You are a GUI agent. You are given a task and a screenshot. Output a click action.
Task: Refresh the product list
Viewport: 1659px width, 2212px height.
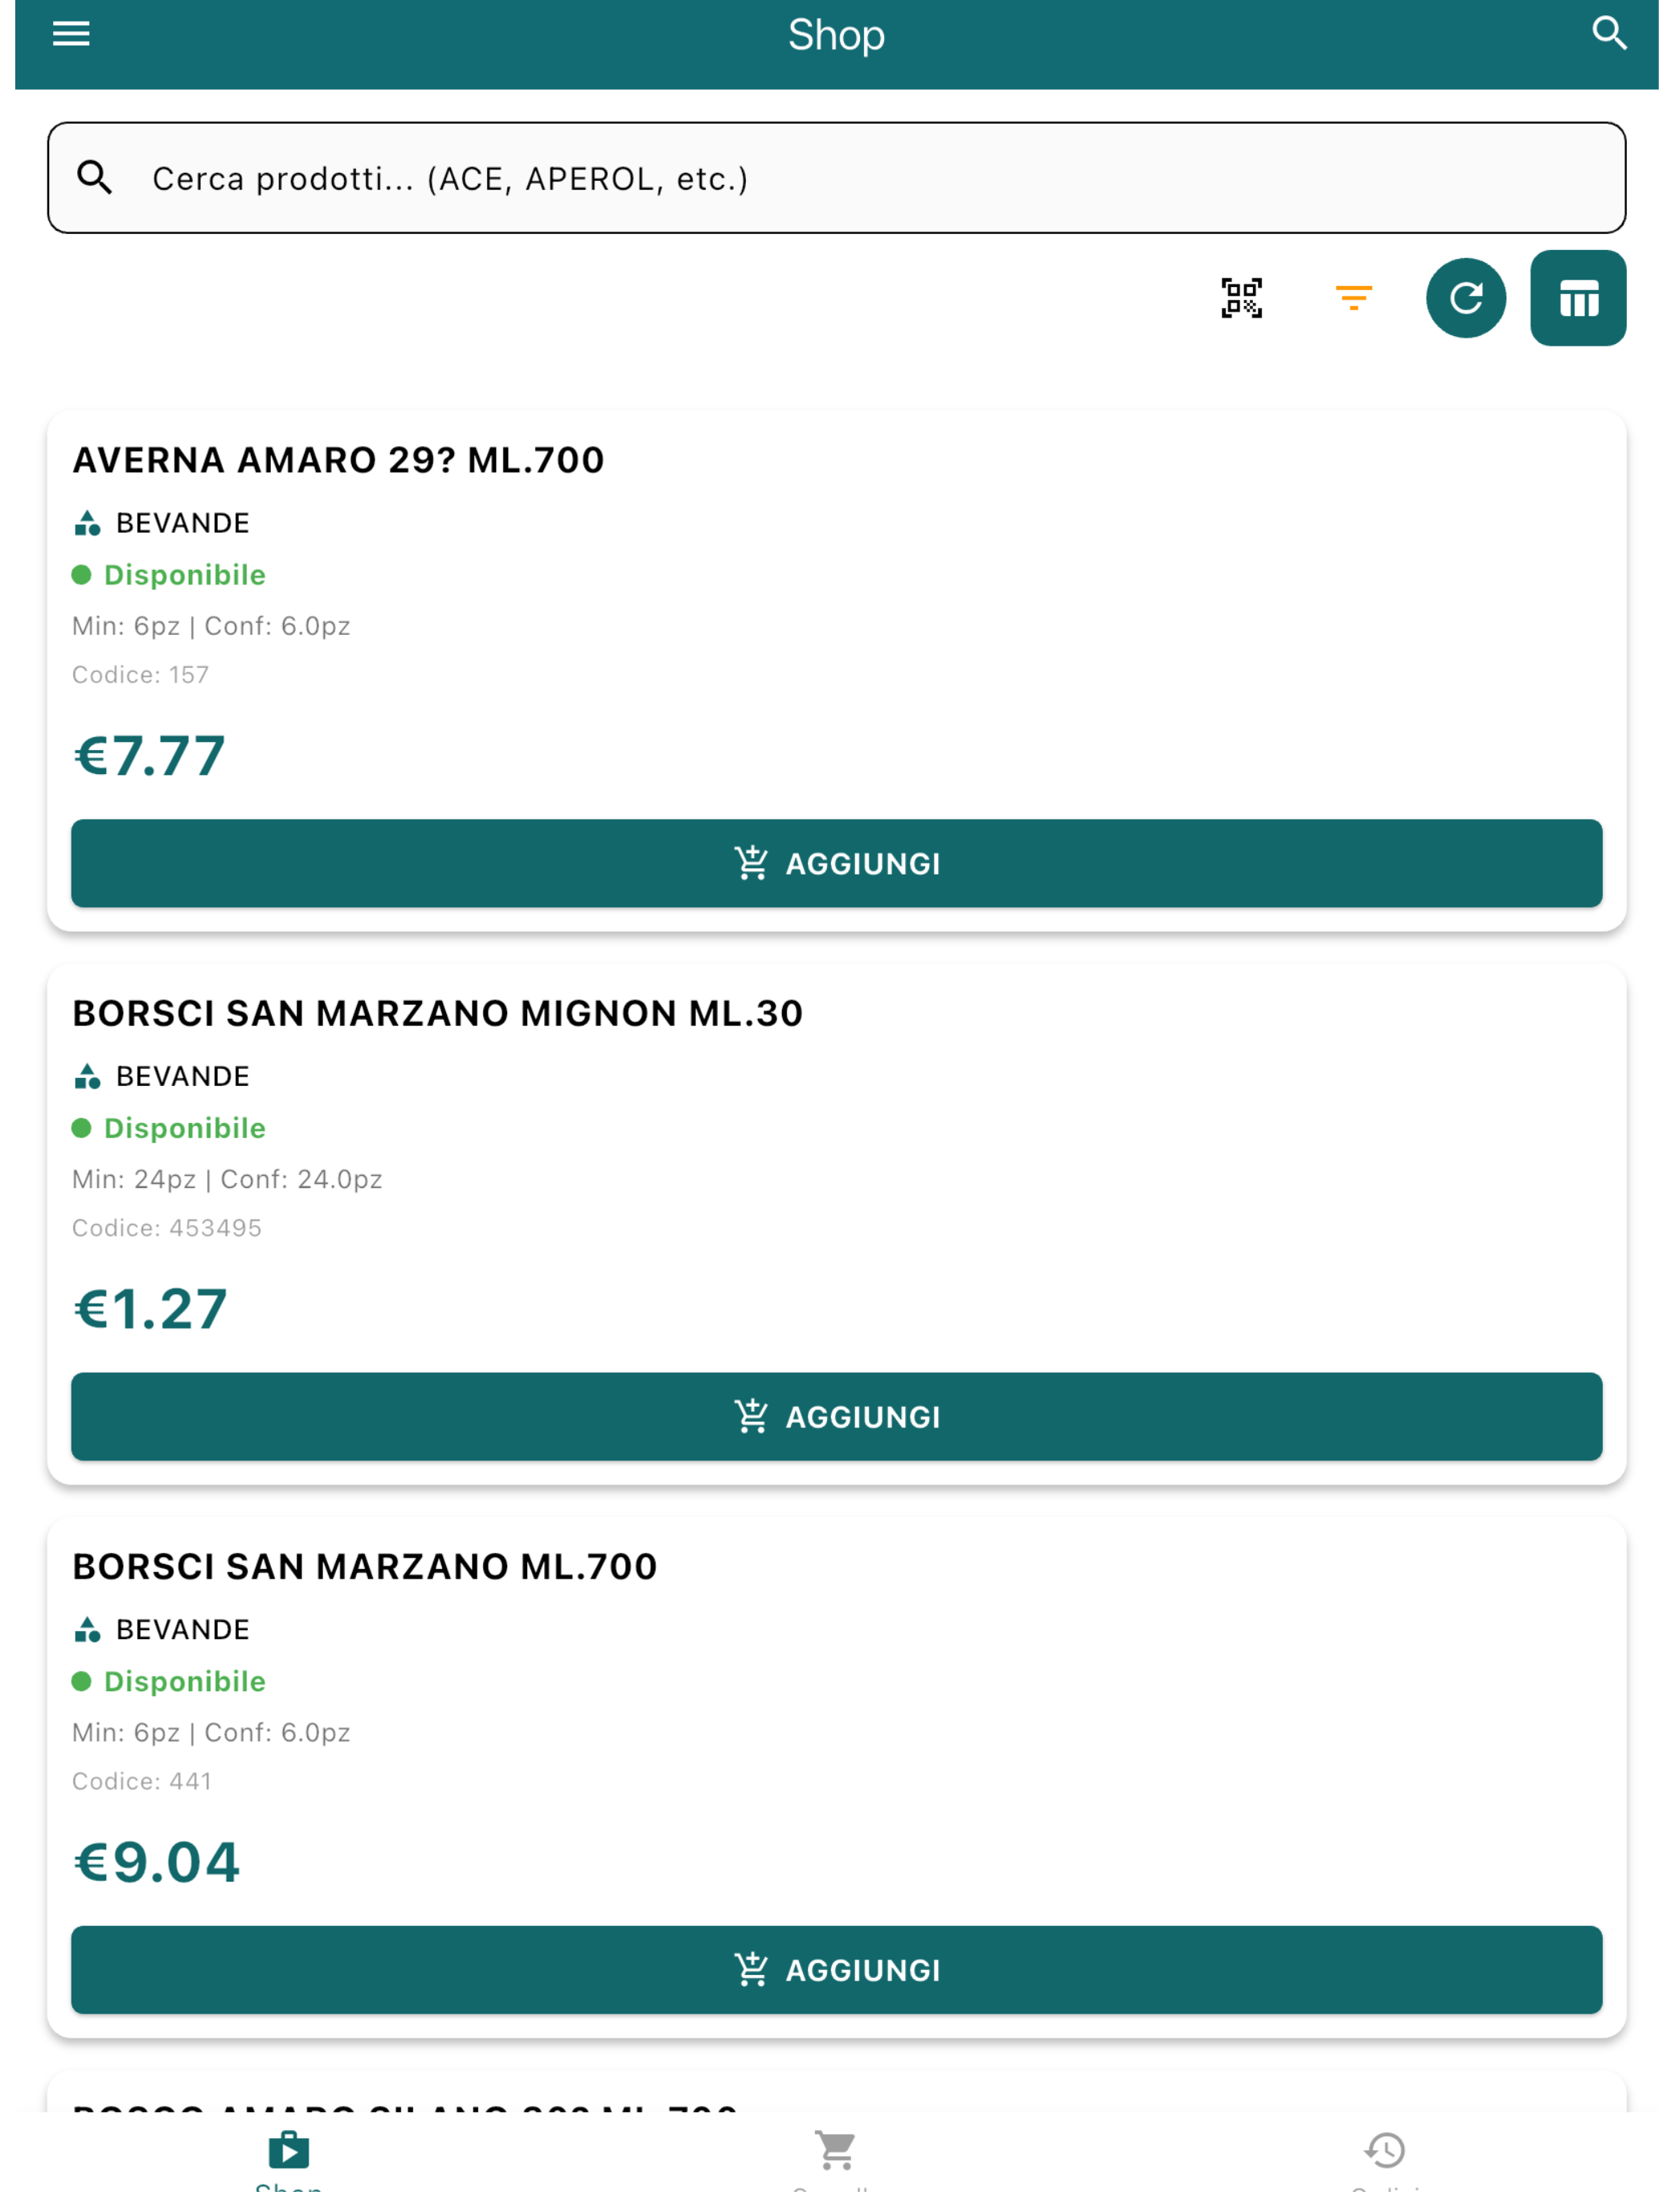pos(1465,298)
